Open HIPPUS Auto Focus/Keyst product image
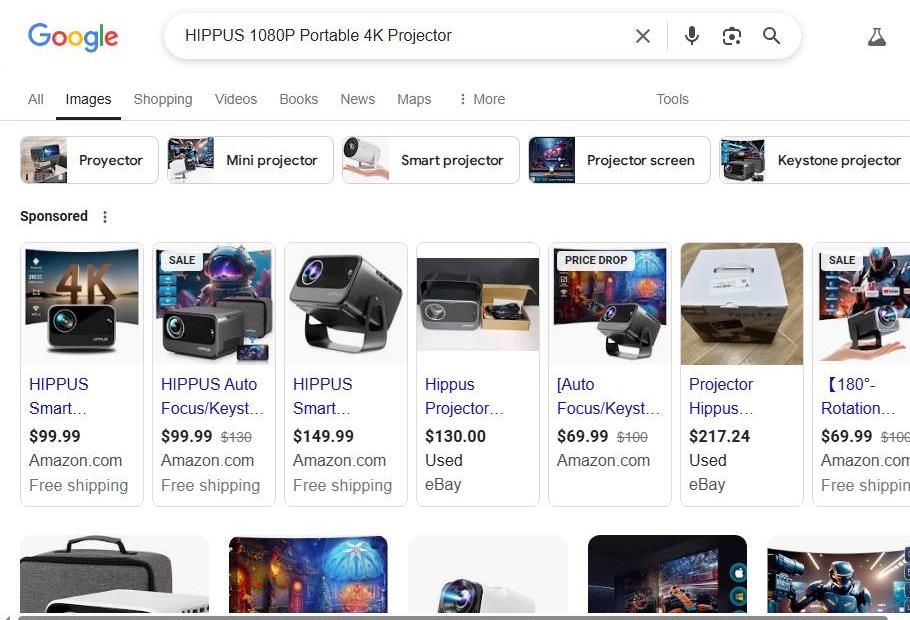Image resolution: width=910 pixels, height=620 pixels. [214, 304]
